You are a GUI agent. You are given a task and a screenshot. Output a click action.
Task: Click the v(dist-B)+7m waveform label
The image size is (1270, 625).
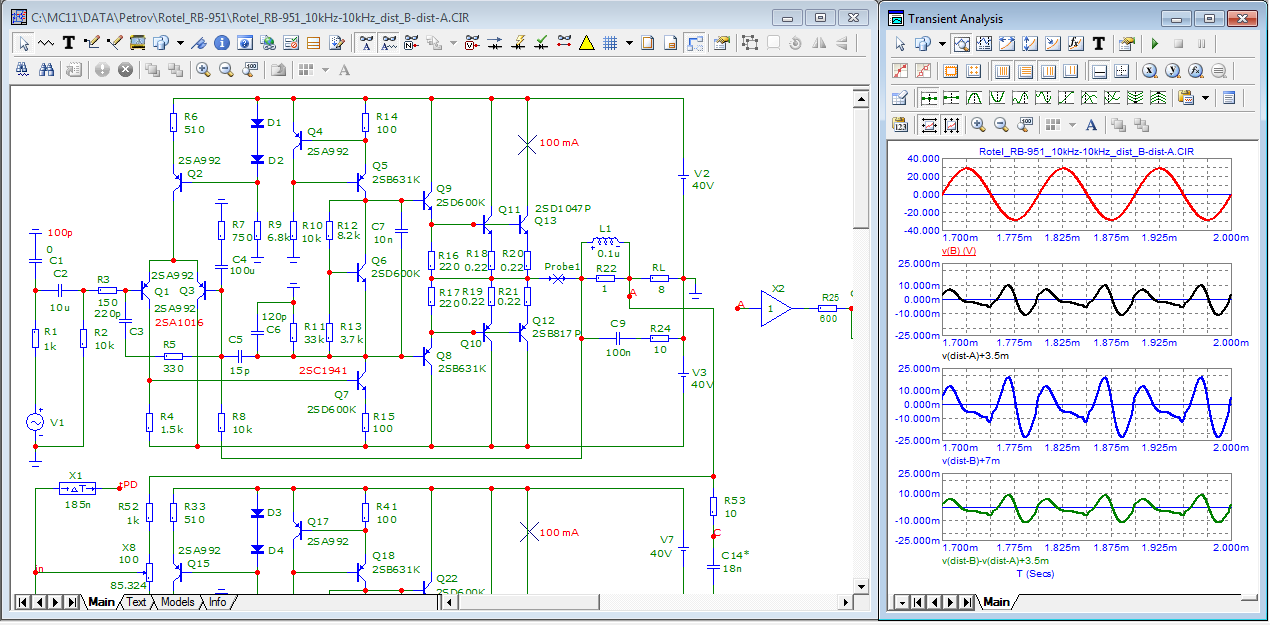pyautogui.click(x=973, y=462)
